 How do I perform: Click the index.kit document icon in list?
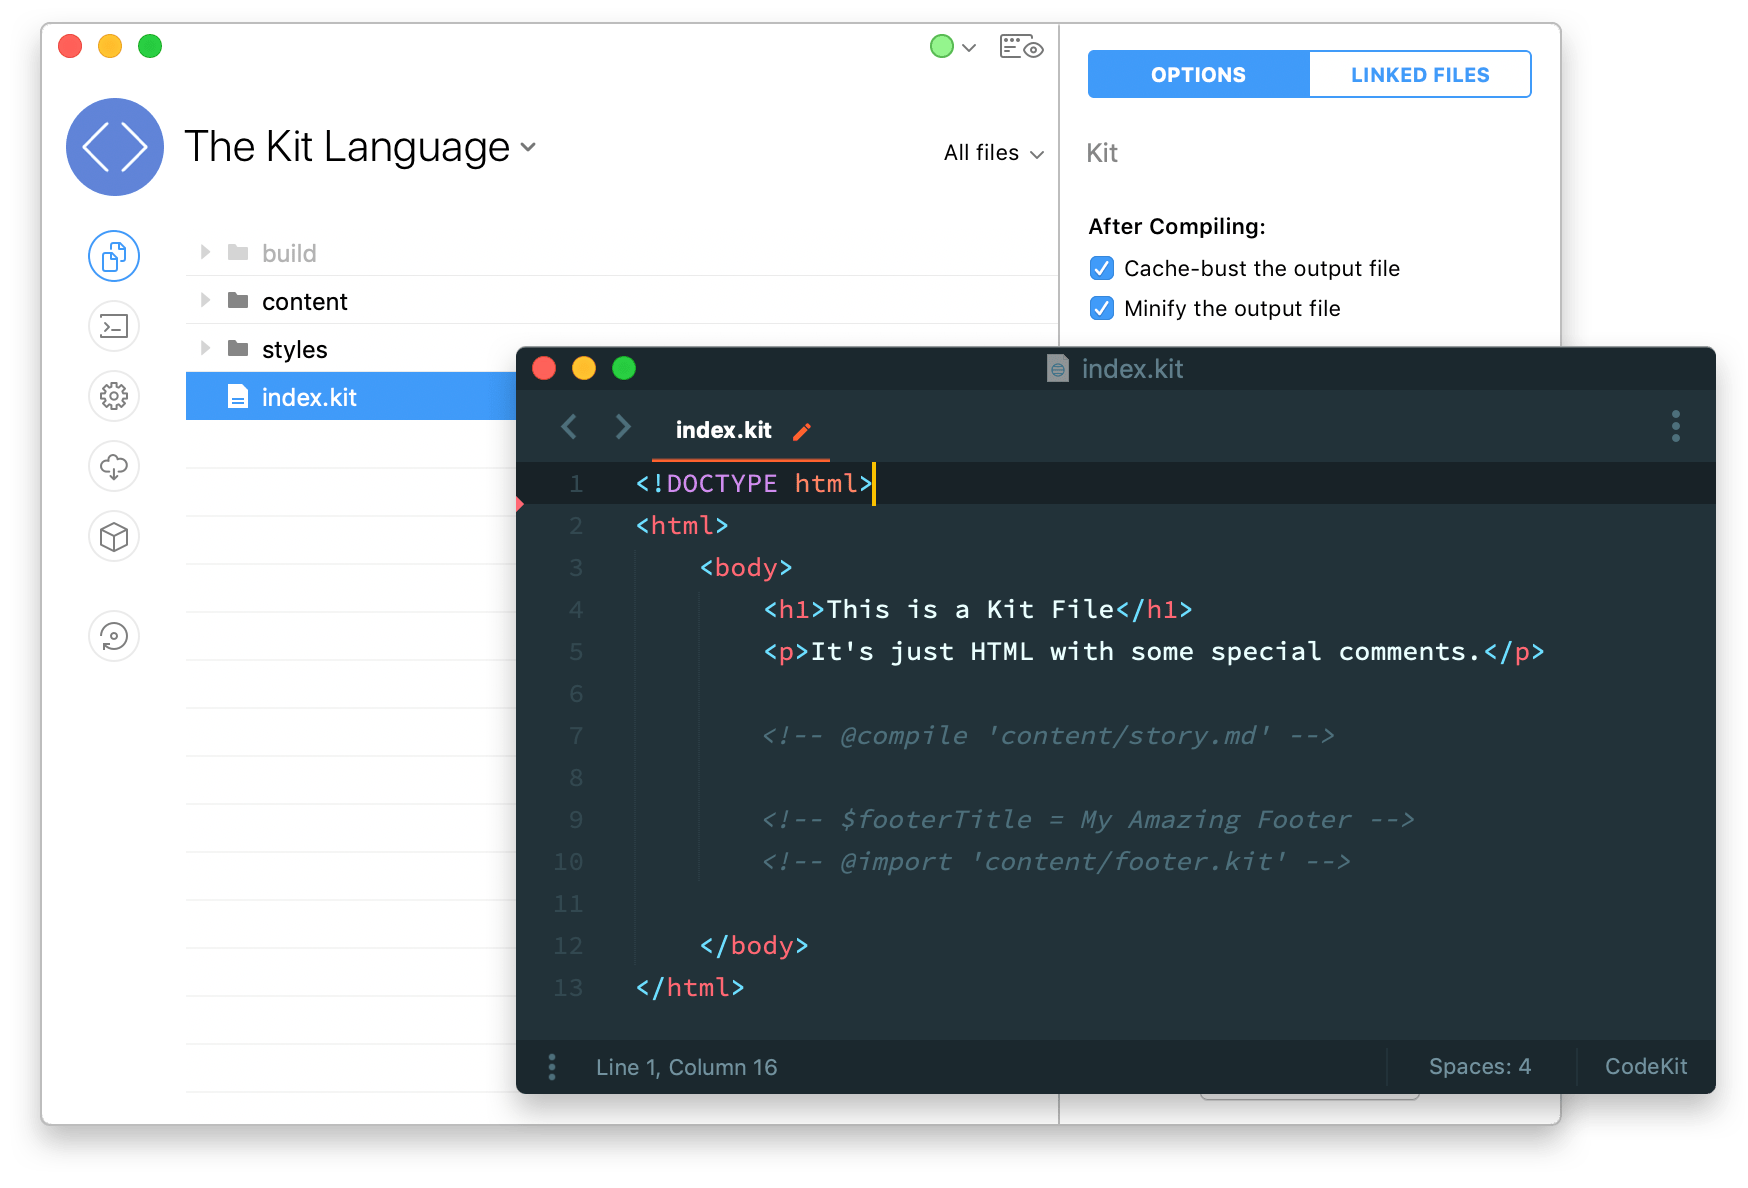tap(238, 396)
